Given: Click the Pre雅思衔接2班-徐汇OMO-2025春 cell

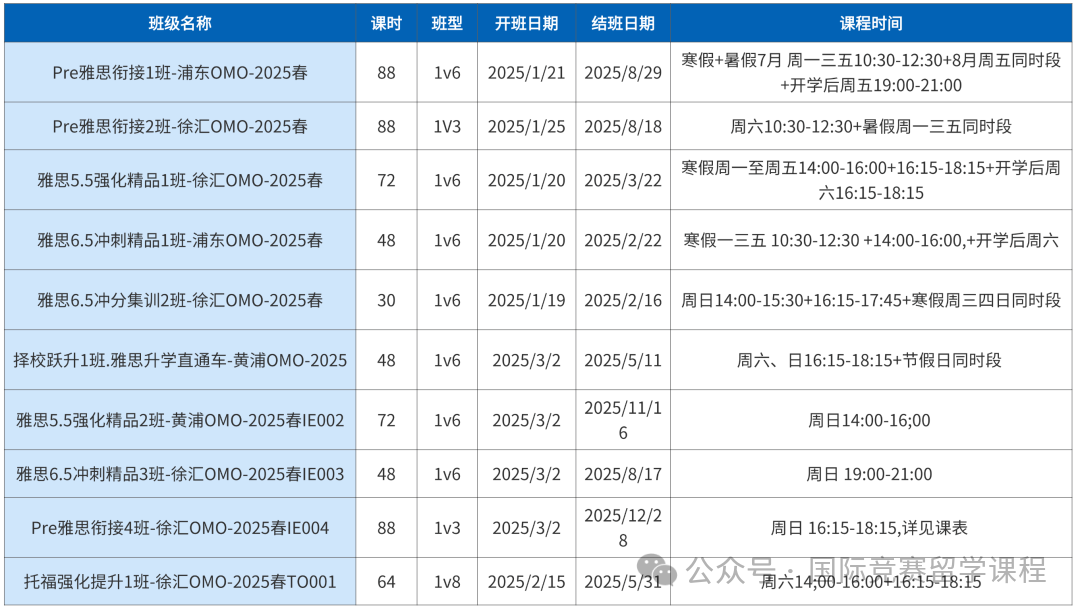Looking at the screenshot, I should [x=180, y=127].
